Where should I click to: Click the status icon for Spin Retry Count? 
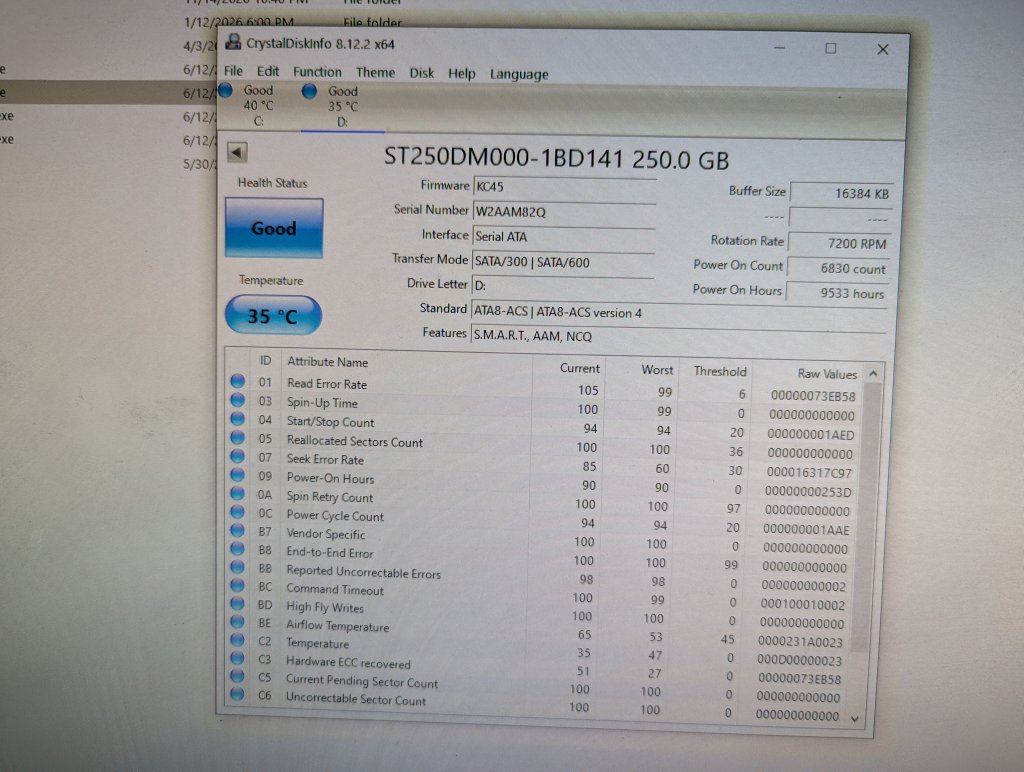point(238,494)
